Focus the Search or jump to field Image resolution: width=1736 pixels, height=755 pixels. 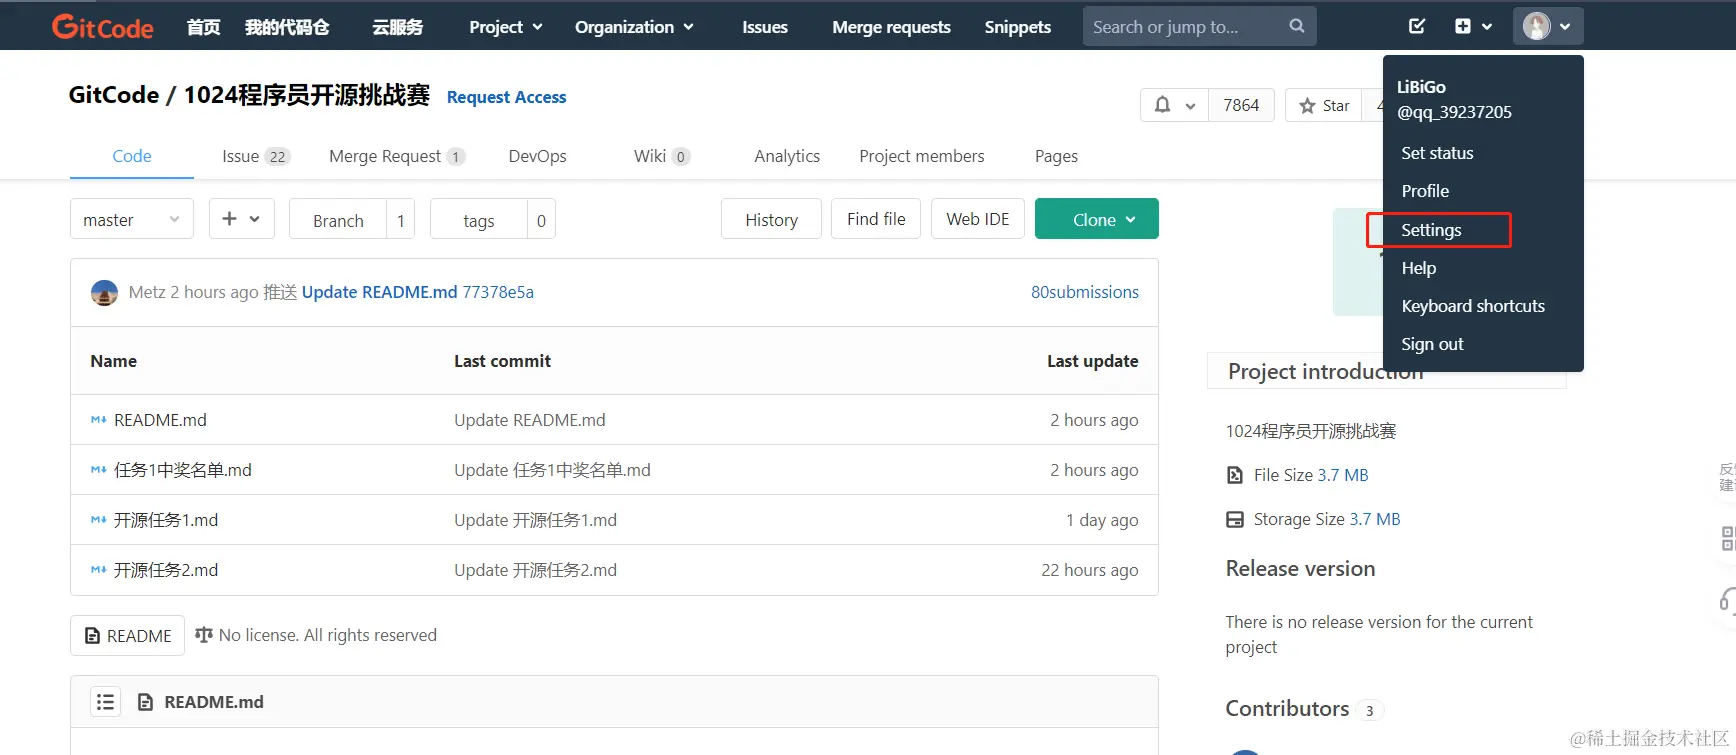pyautogui.click(x=1199, y=27)
